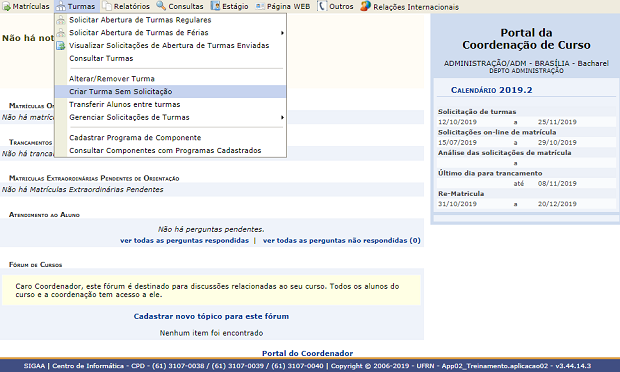Click the Página WEB icon
The height and width of the screenshot is (372, 620).
pos(260,6)
